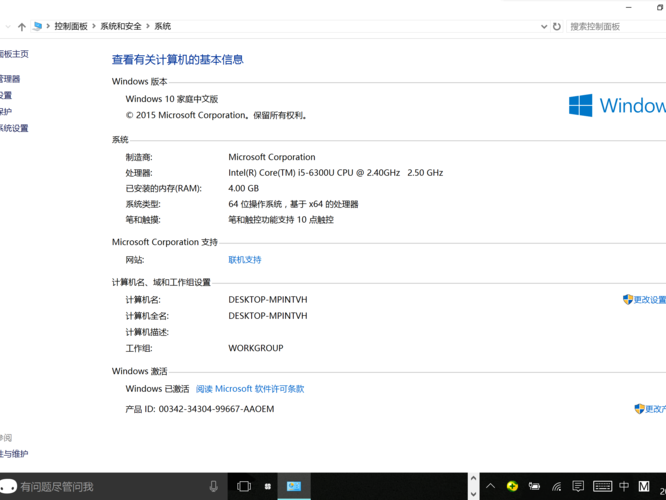
Task: Focus the 搜索控制面板 search field
Action: (617, 26)
